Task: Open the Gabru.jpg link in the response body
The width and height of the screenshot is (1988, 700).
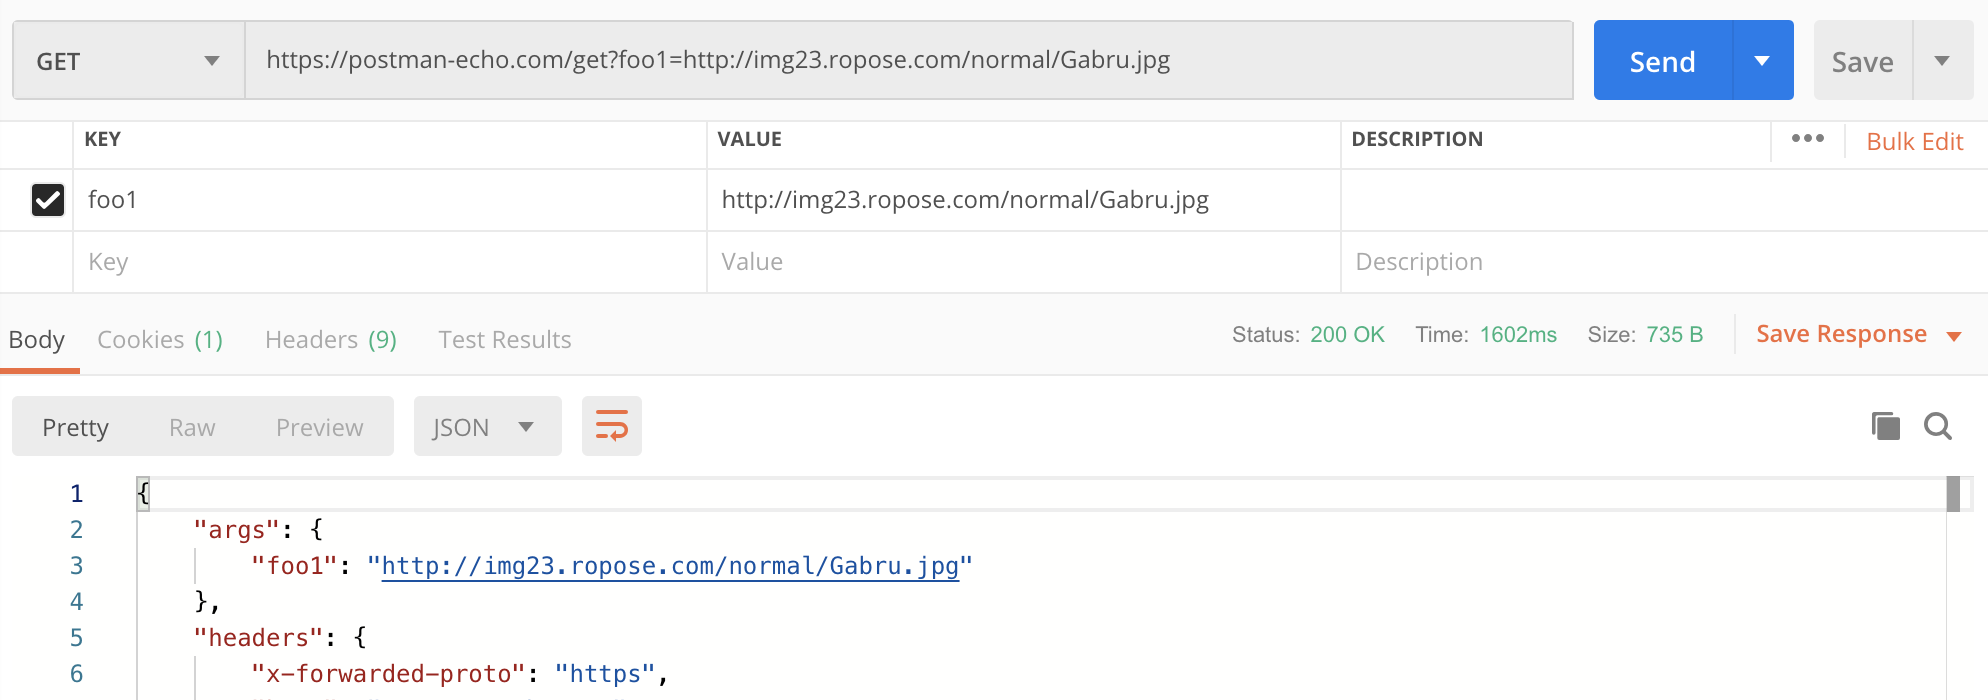Action: [670, 566]
